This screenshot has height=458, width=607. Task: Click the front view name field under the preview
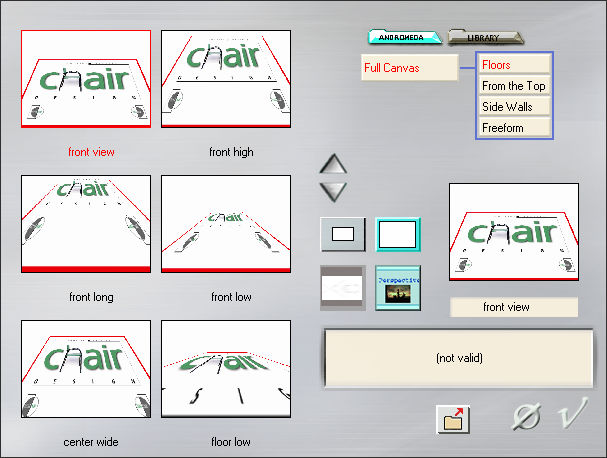(x=514, y=307)
